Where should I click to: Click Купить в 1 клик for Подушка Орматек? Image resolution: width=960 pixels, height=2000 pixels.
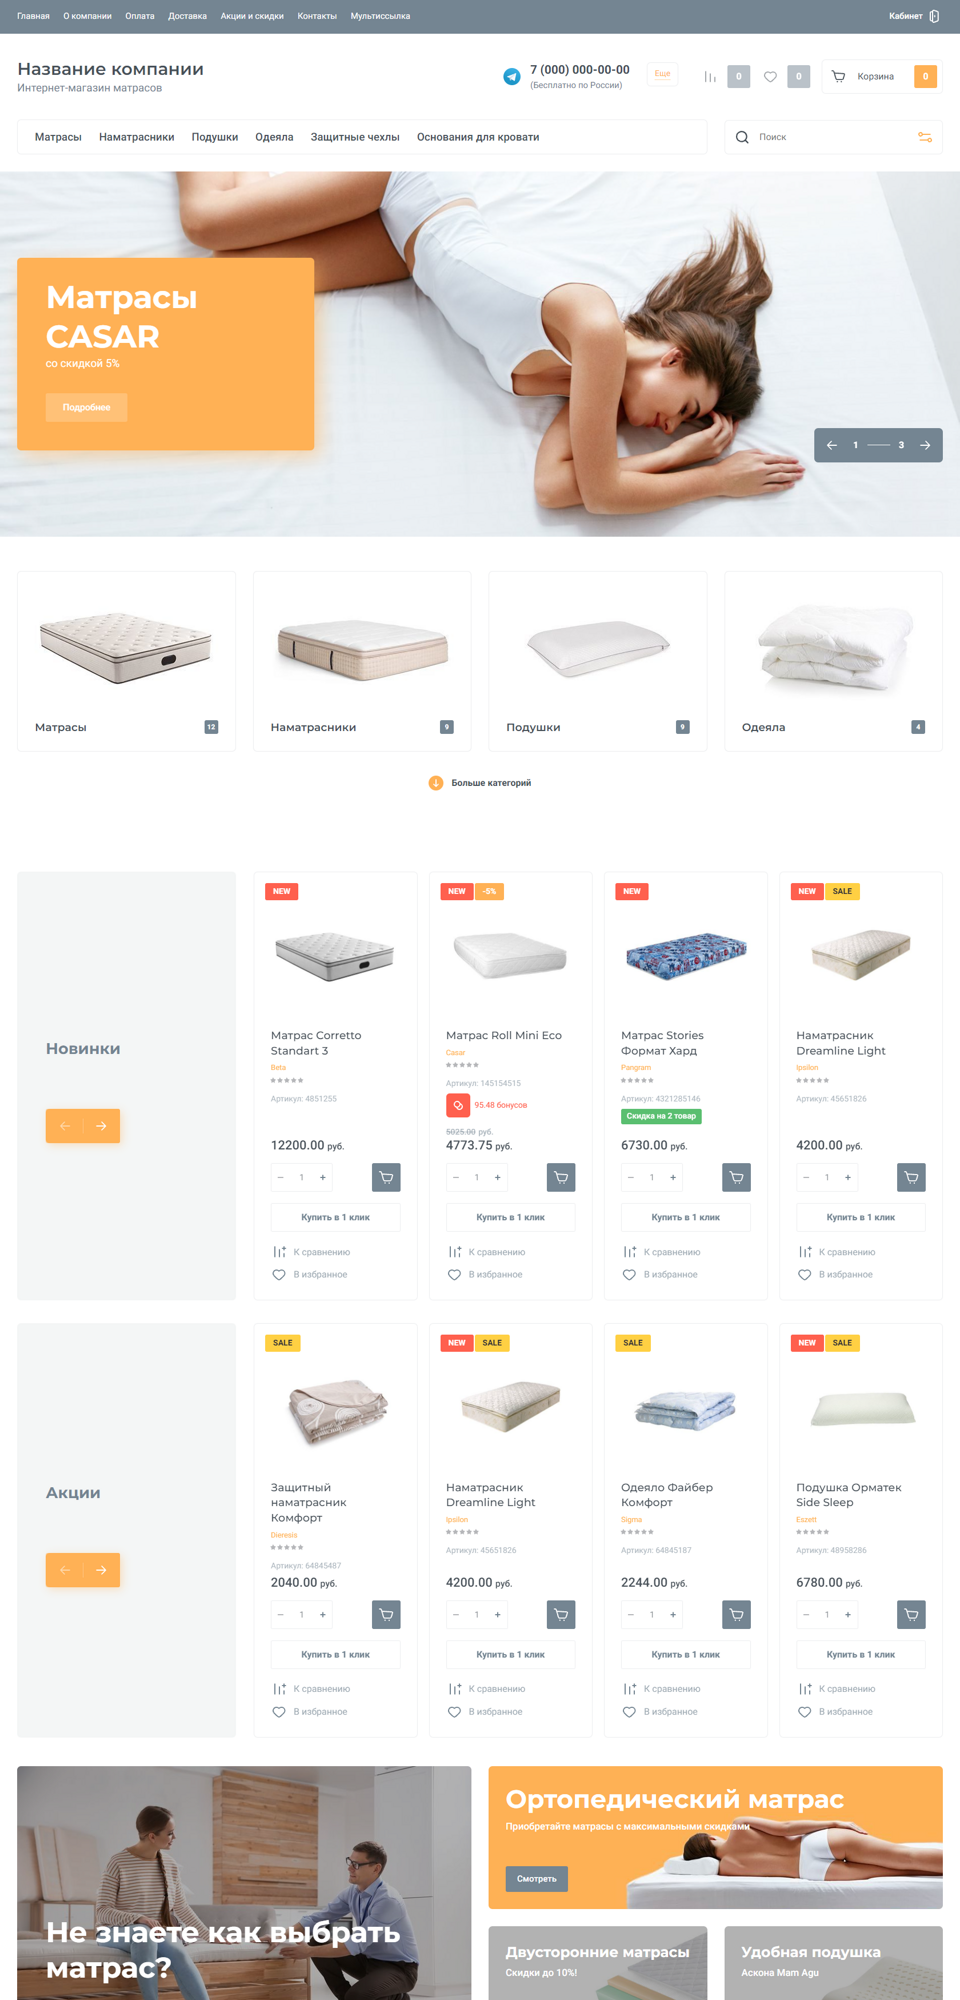pos(861,1654)
